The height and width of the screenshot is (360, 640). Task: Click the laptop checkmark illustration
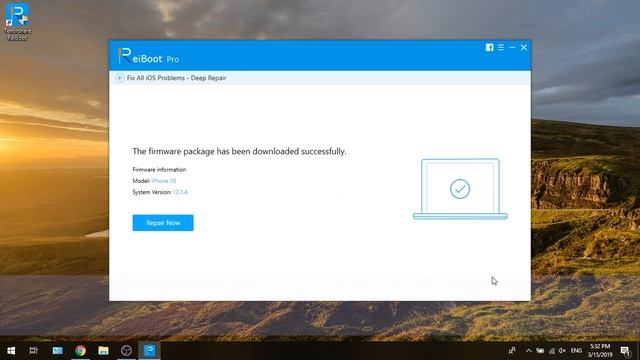[x=460, y=189]
